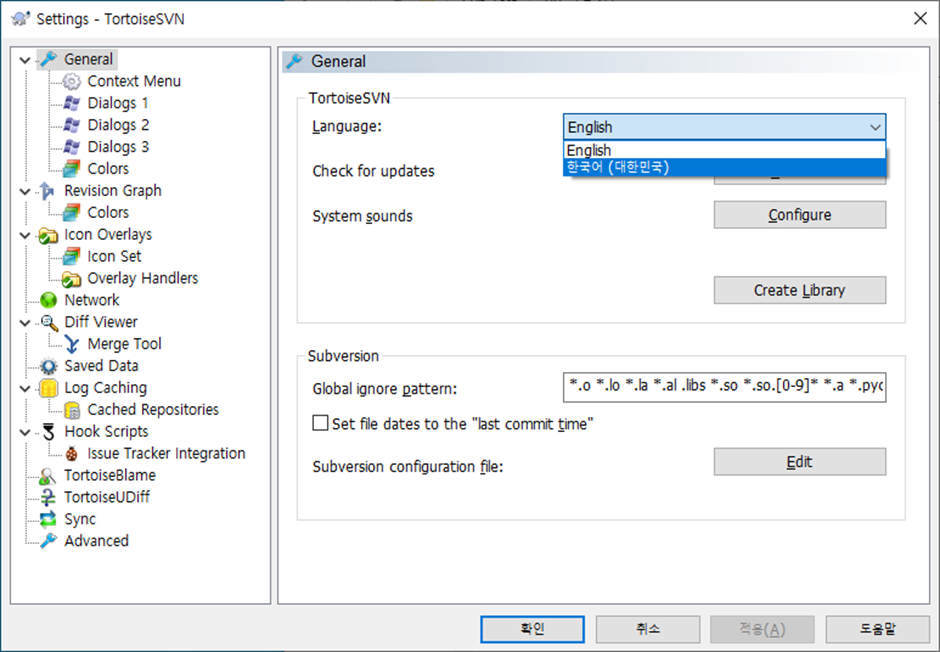This screenshot has width=940, height=652.
Task: Close the Settings dialog window
Action: (x=920, y=19)
